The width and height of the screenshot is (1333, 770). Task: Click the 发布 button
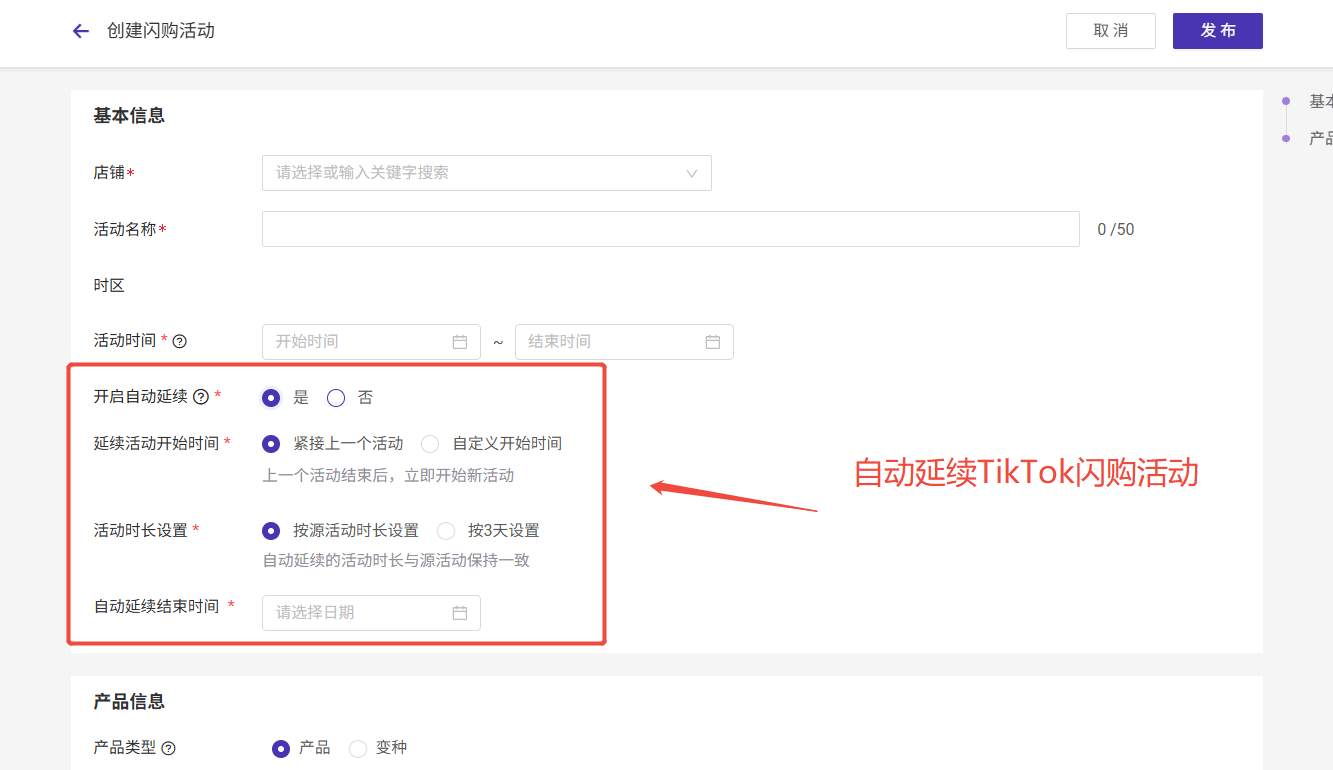click(1217, 31)
